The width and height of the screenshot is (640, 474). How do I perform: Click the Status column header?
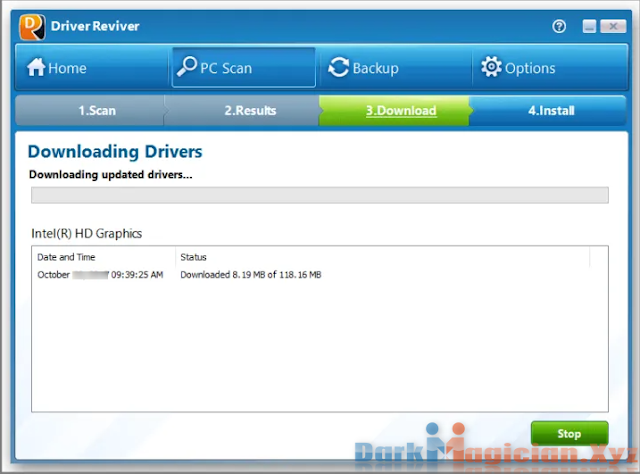pyautogui.click(x=193, y=257)
